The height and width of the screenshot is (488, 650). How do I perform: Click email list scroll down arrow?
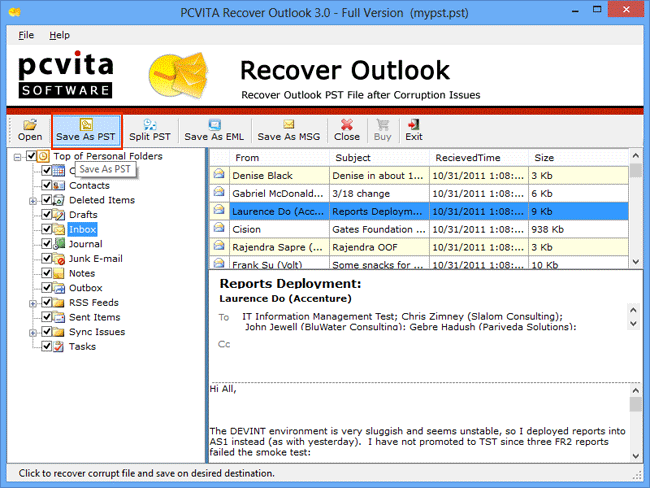coord(635,262)
